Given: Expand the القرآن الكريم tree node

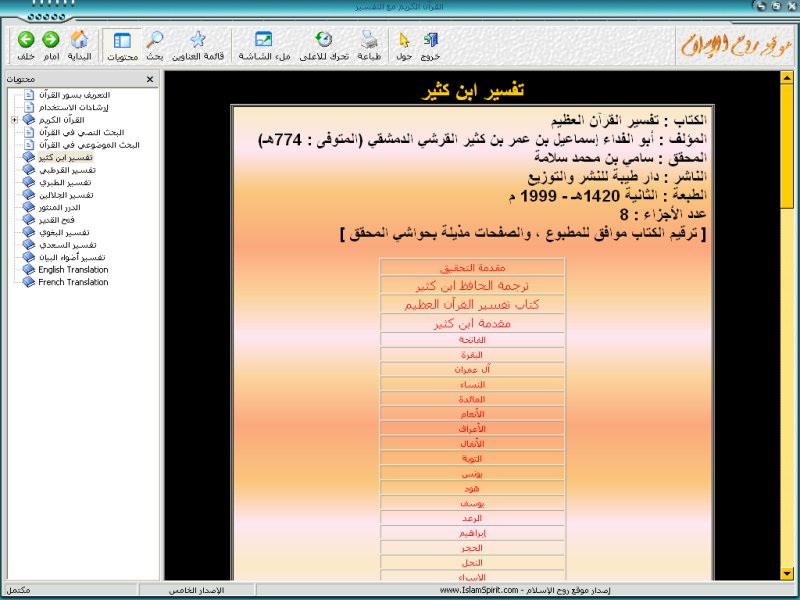Looking at the screenshot, I should 15,120.
